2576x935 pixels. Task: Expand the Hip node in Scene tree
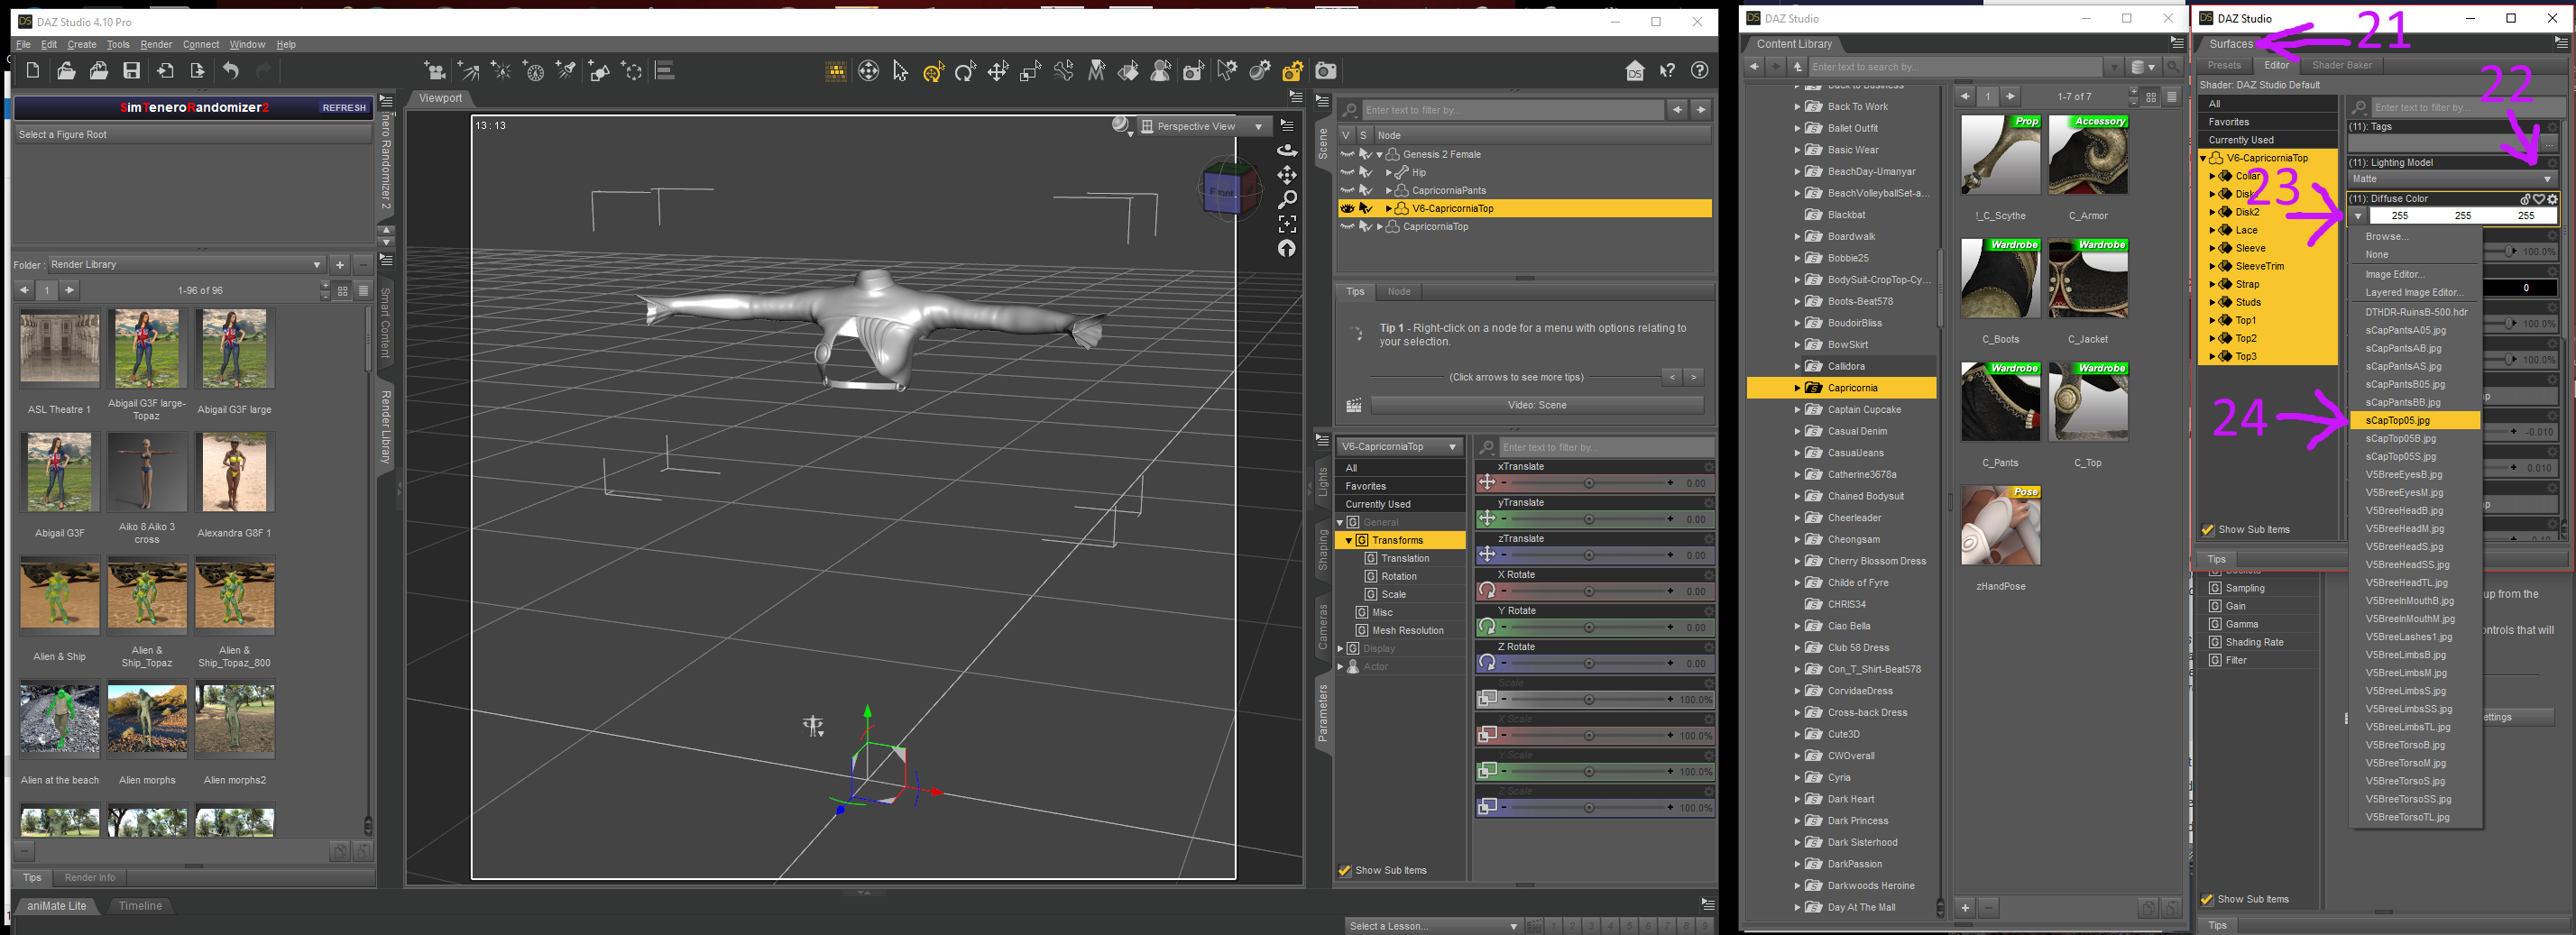pyautogui.click(x=1388, y=173)
